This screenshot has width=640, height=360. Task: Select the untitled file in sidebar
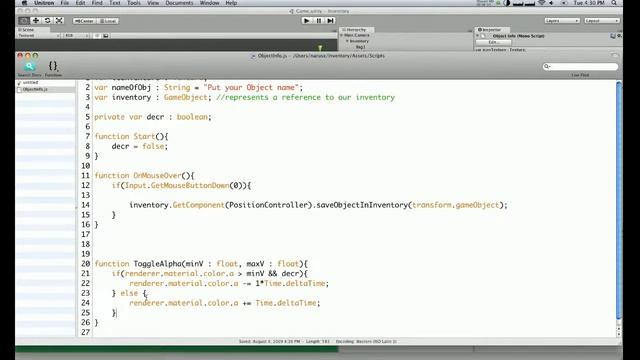(x=30, y=82)
